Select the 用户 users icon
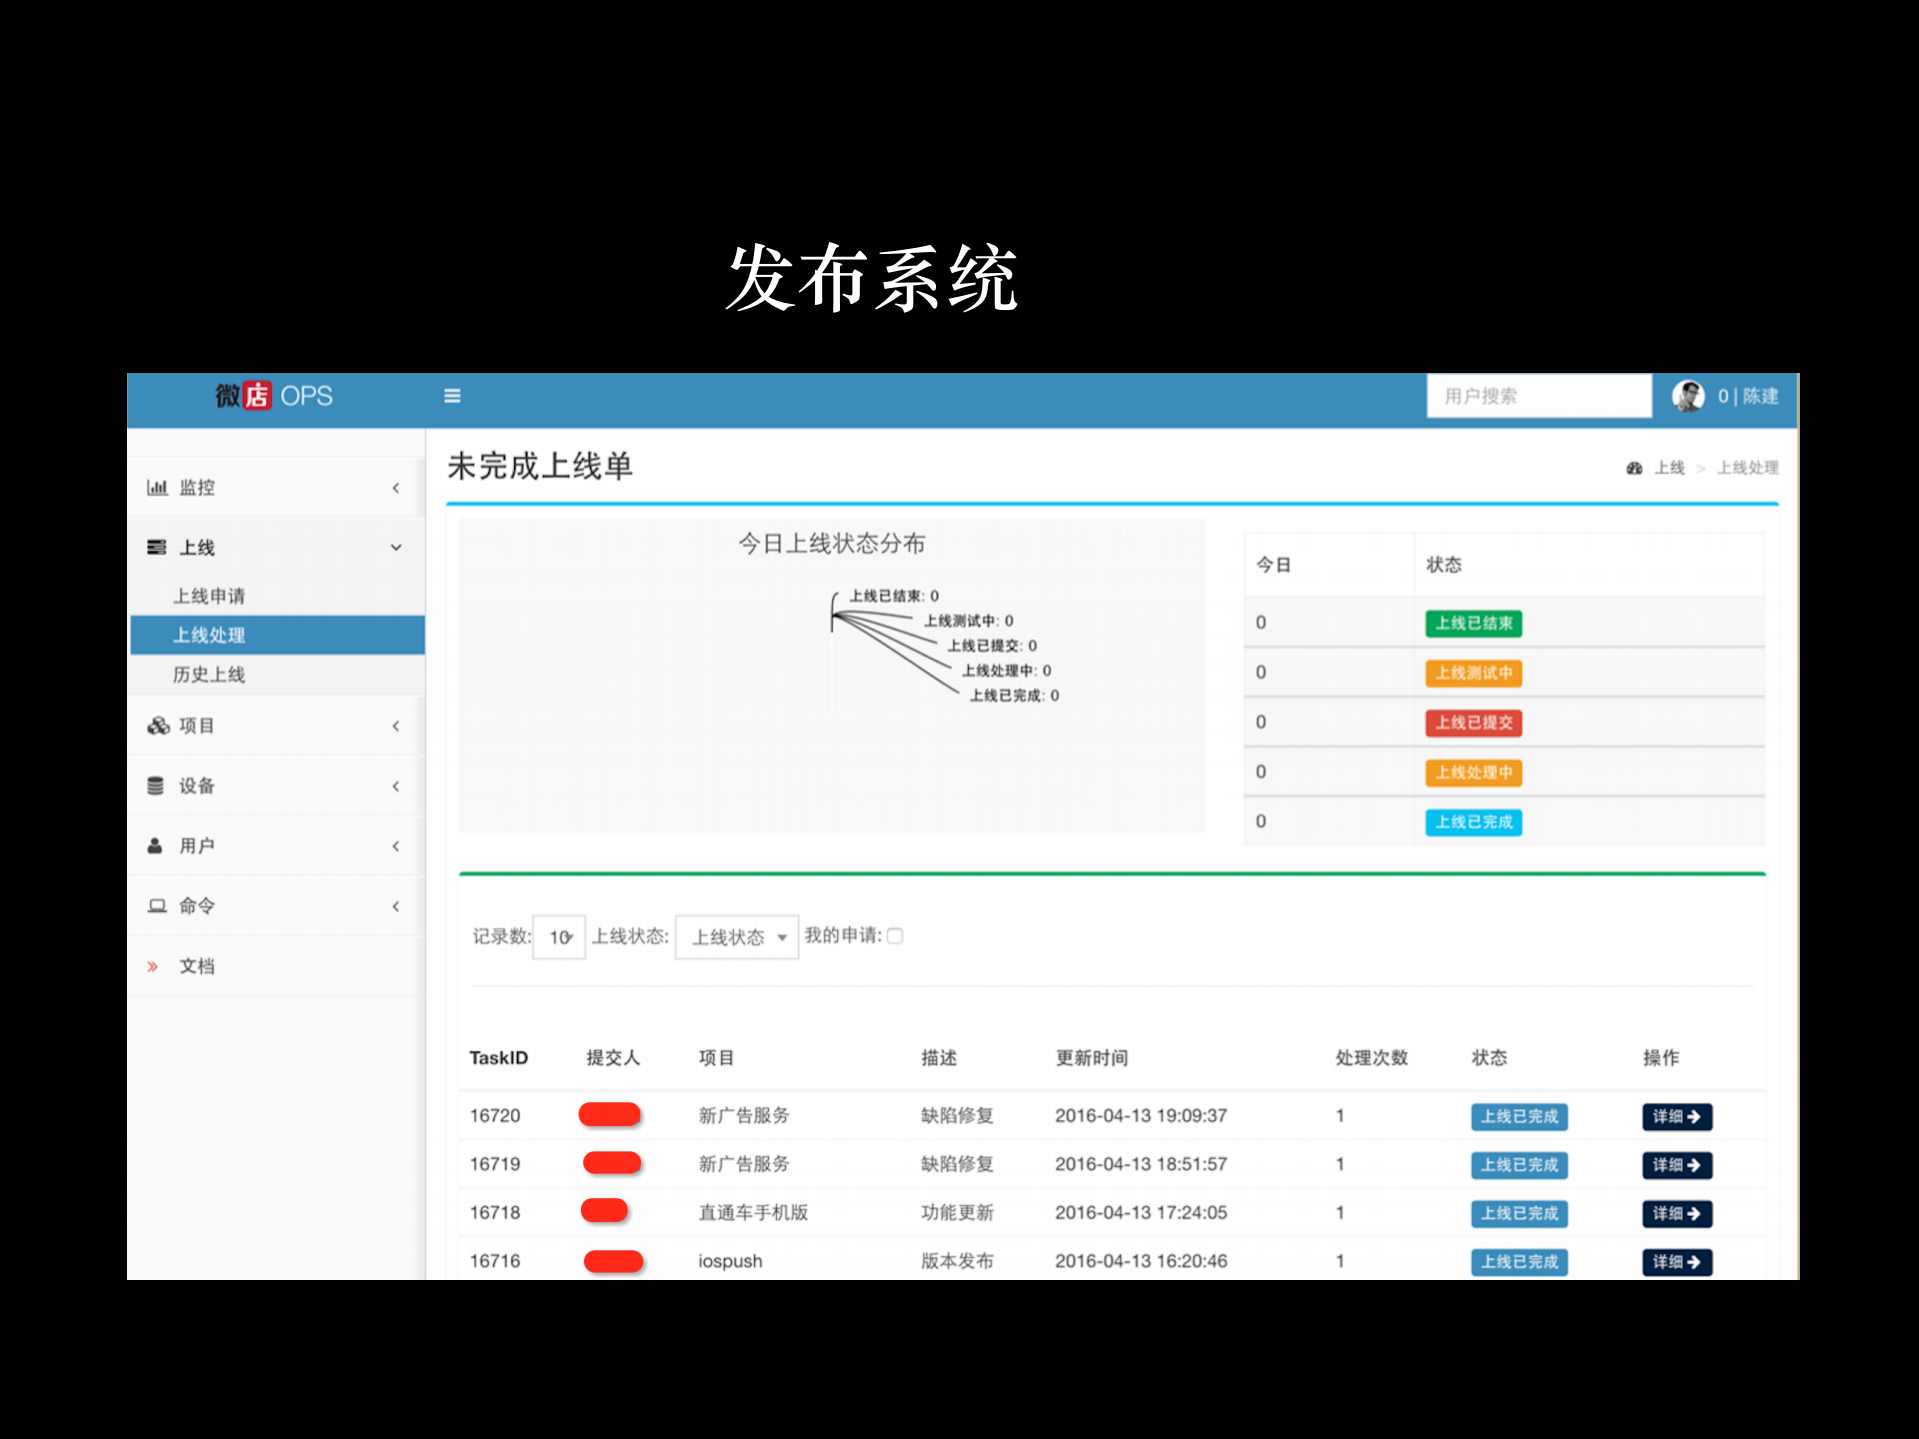 (x=158, y=846)
